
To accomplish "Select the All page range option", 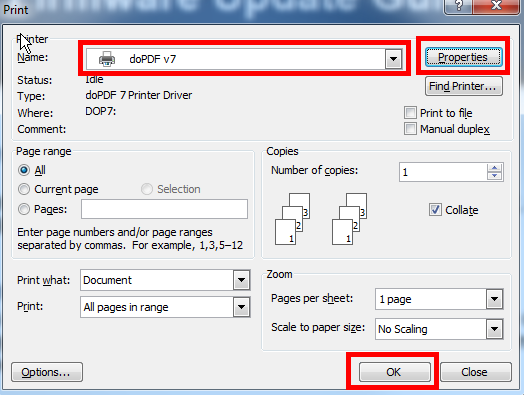I will (x=24, y=170).
